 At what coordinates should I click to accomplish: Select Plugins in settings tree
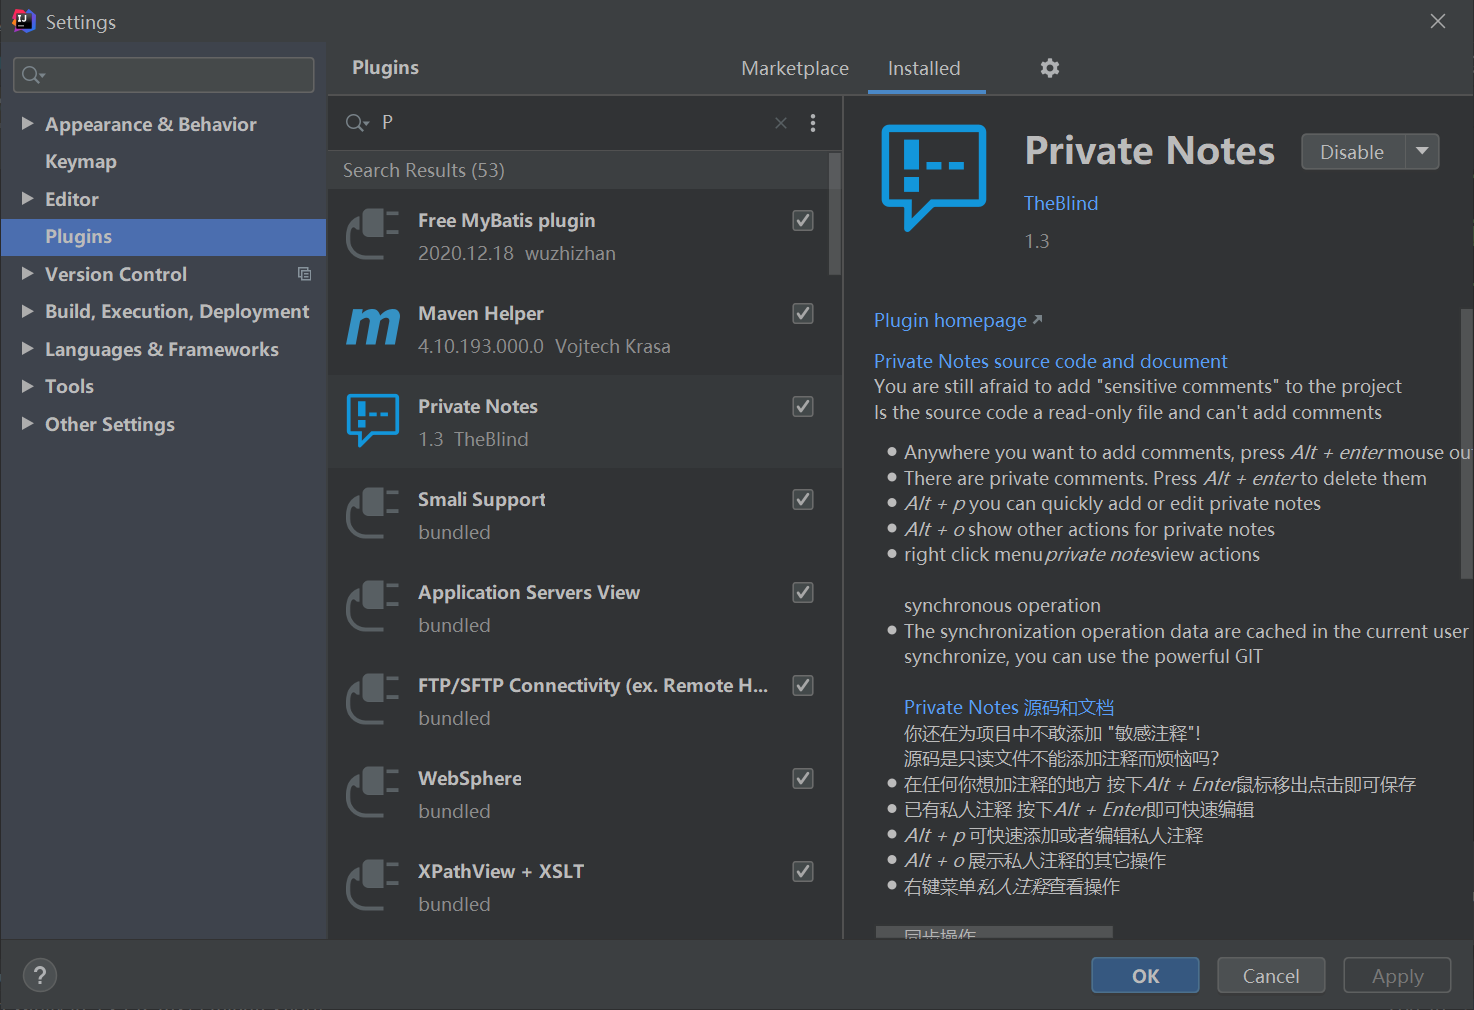pyautogui.click(x=164, y=237)
